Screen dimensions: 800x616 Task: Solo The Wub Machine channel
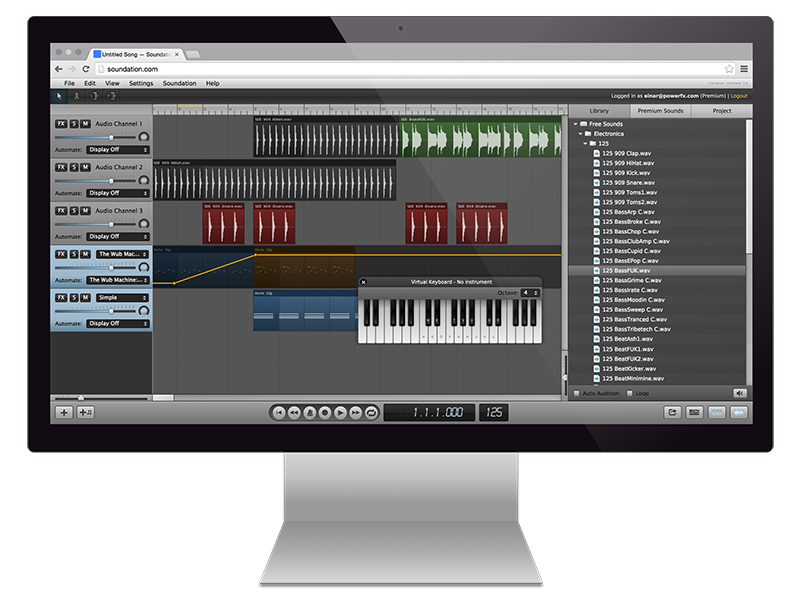click(74, 254)
